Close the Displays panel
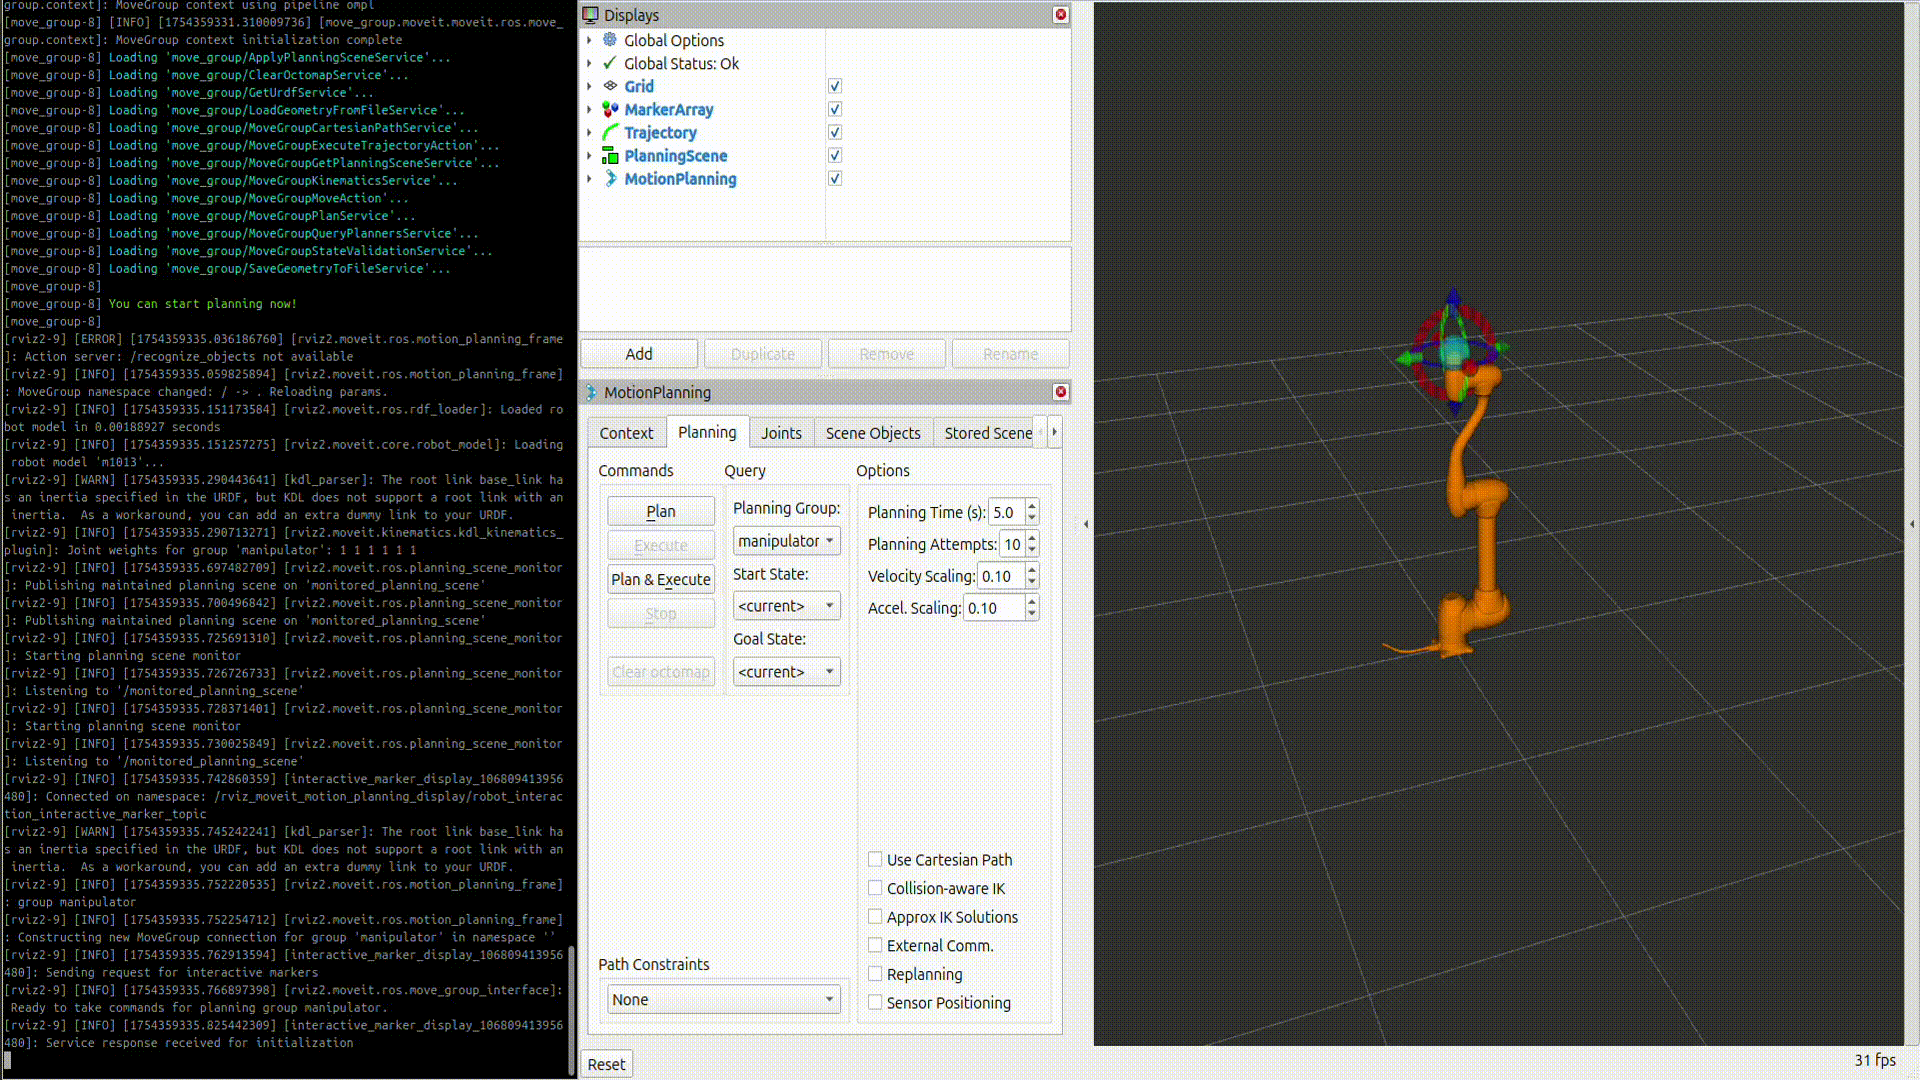The height and width of the screenshot is (1080, 1920). 1061,15
